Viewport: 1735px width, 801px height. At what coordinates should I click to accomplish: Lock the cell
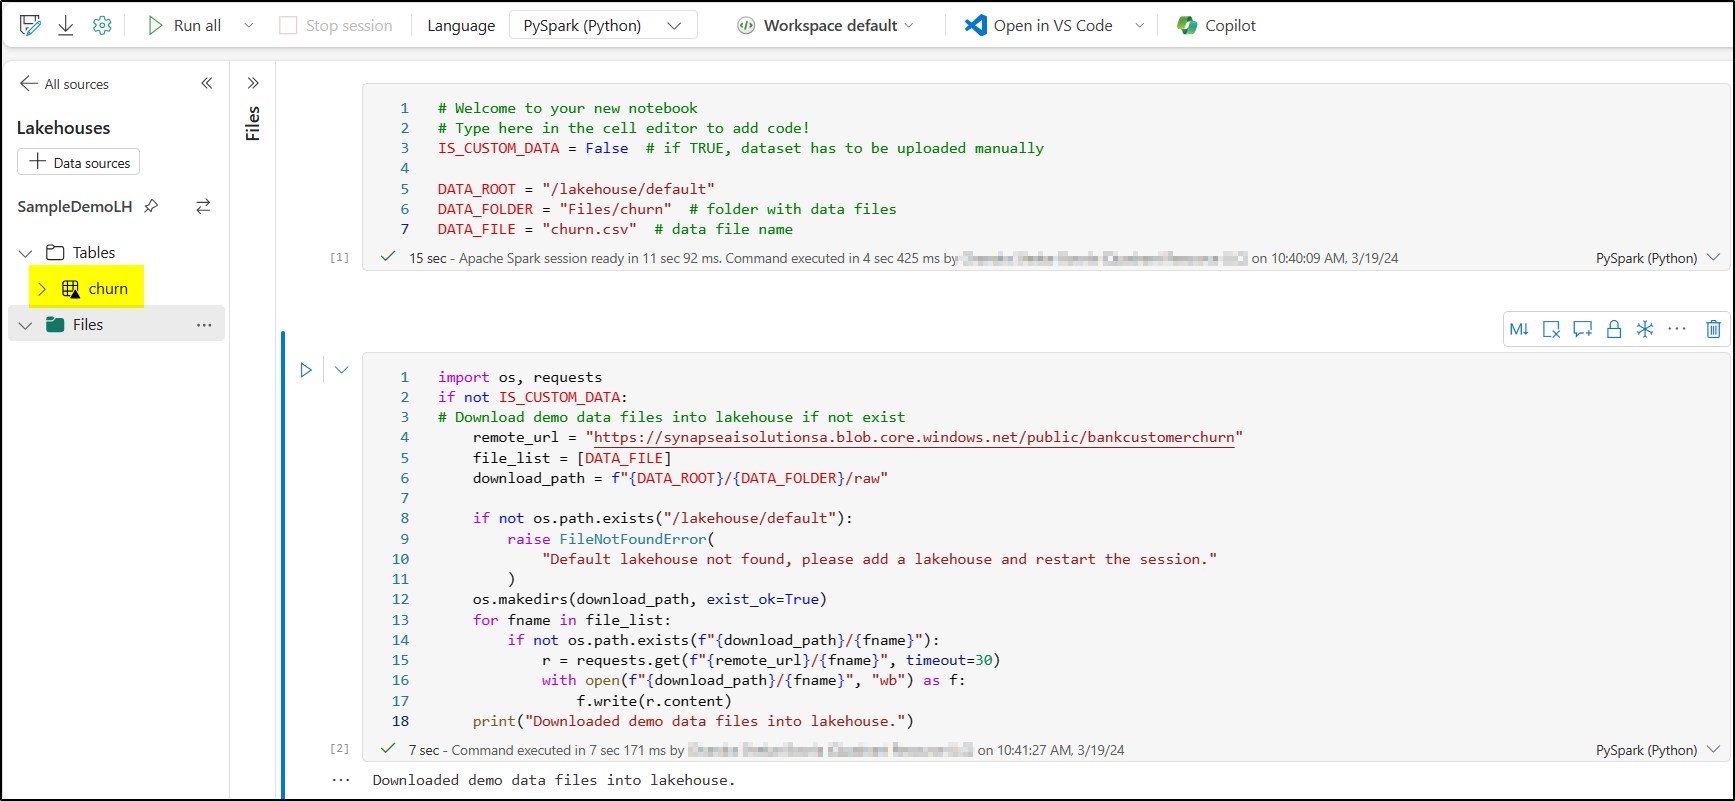(x=1613, y=329)
